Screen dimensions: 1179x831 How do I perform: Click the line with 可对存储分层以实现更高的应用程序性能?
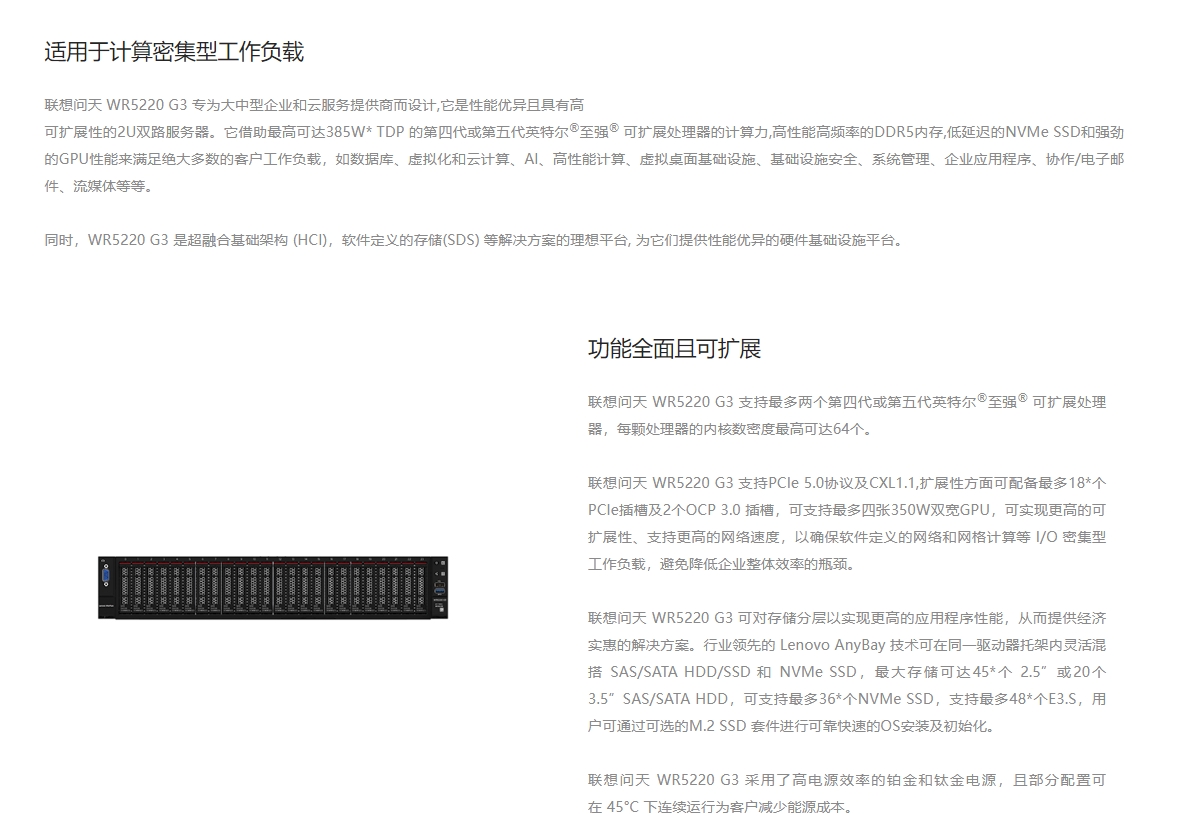pyautogui.click(x=847, y=618)
